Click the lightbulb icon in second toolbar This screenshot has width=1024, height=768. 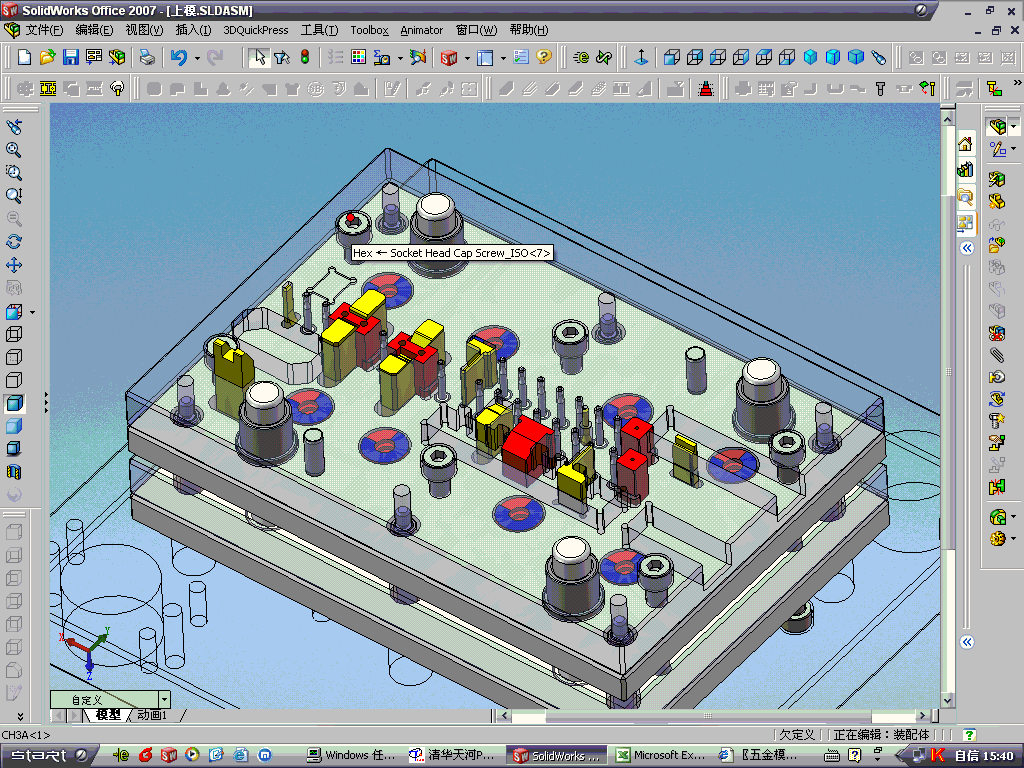[118, 88]
